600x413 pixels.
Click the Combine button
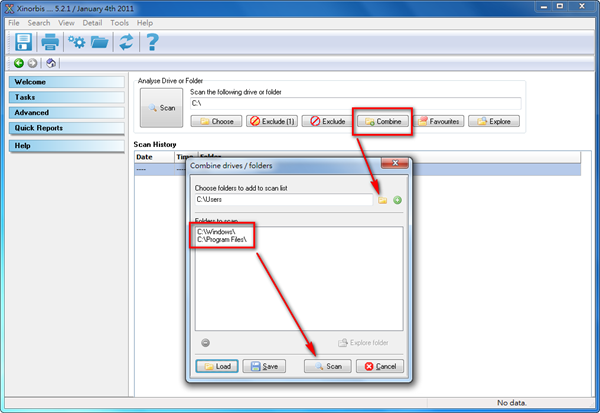coord(383,121)
